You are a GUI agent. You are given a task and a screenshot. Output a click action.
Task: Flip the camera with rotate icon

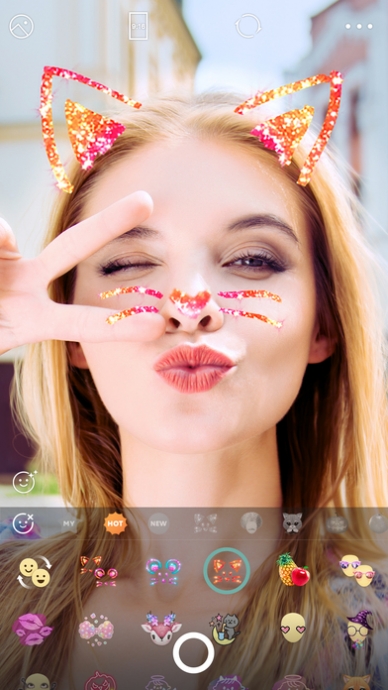pos(248,26)
